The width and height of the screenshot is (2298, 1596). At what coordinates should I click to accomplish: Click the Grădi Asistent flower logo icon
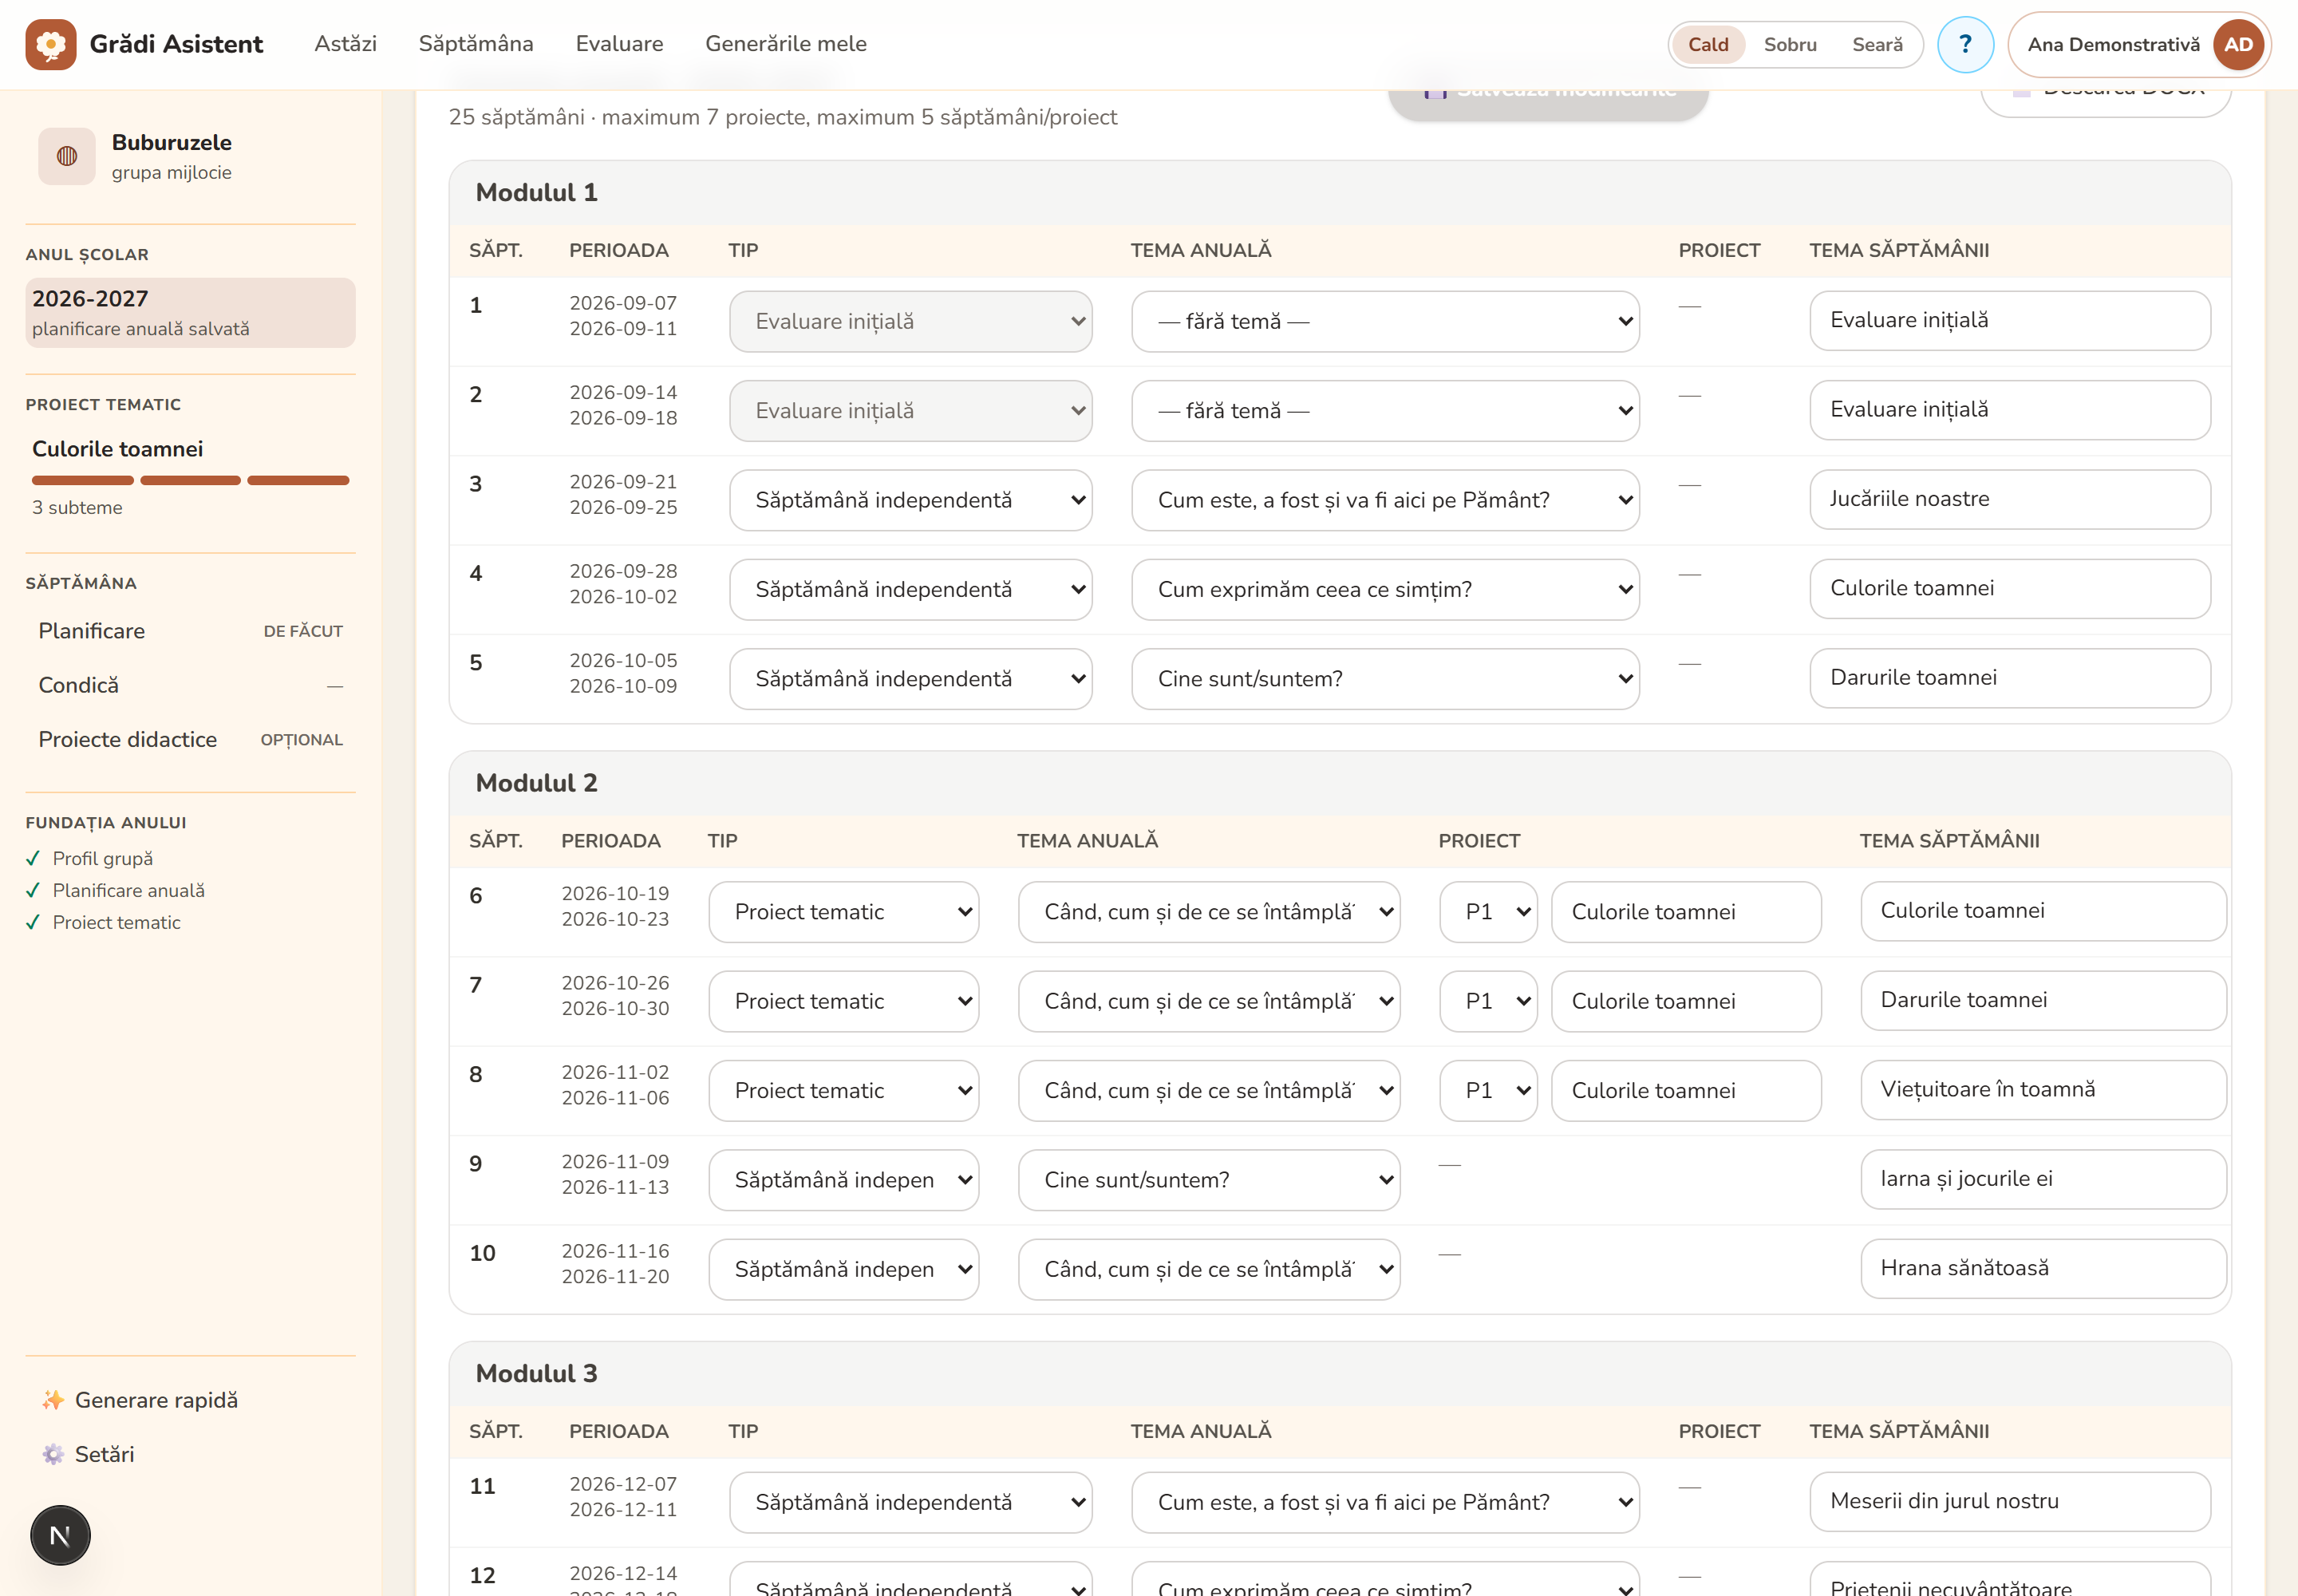pos(51,44)
